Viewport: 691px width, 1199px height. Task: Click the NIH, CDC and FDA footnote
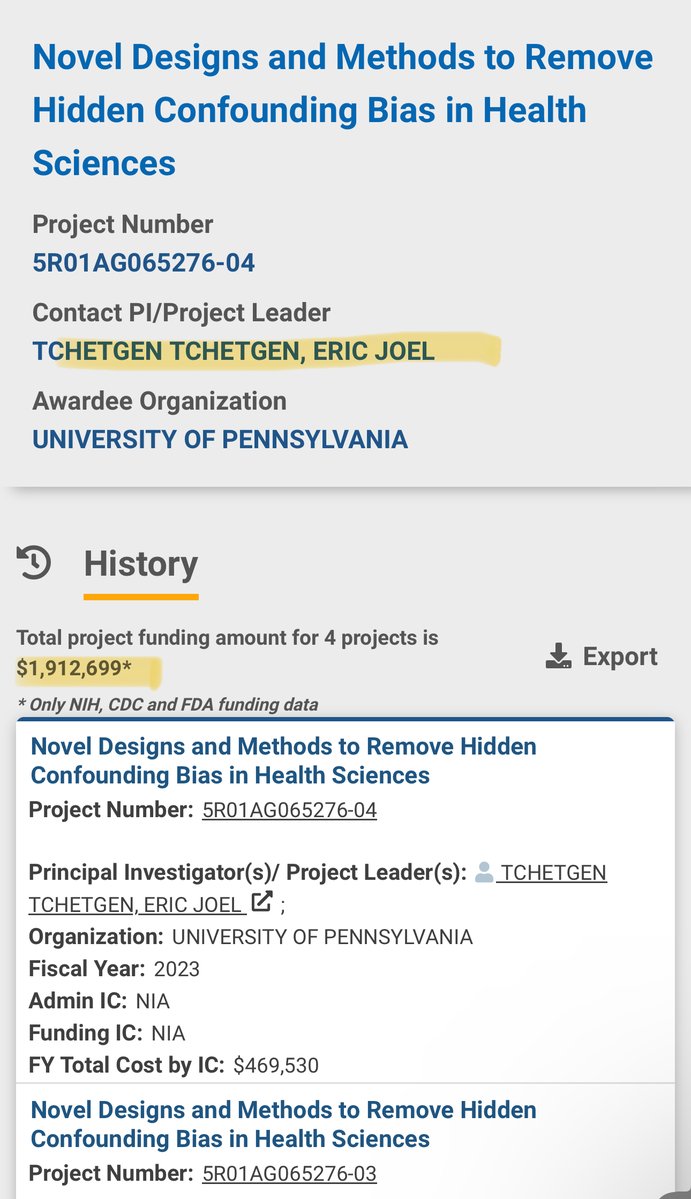pos(167,705)
